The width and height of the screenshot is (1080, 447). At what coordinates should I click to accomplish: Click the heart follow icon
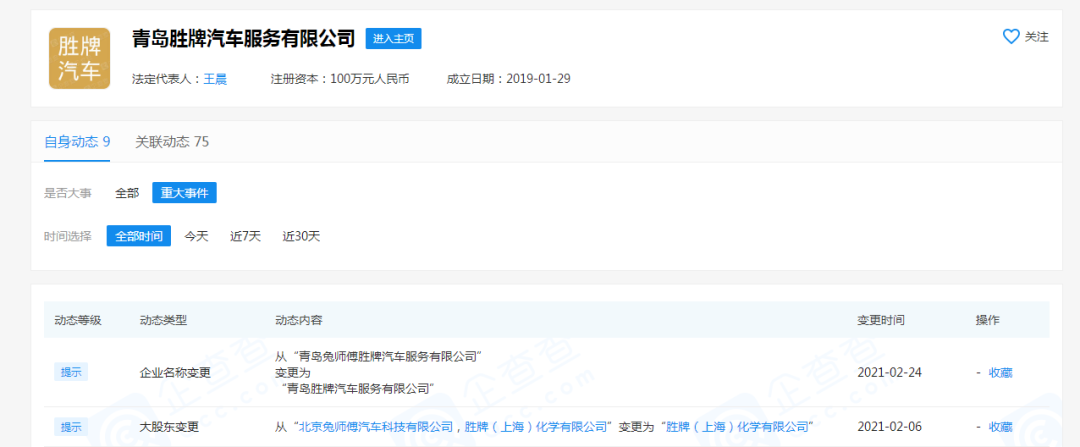[1010, 37]
